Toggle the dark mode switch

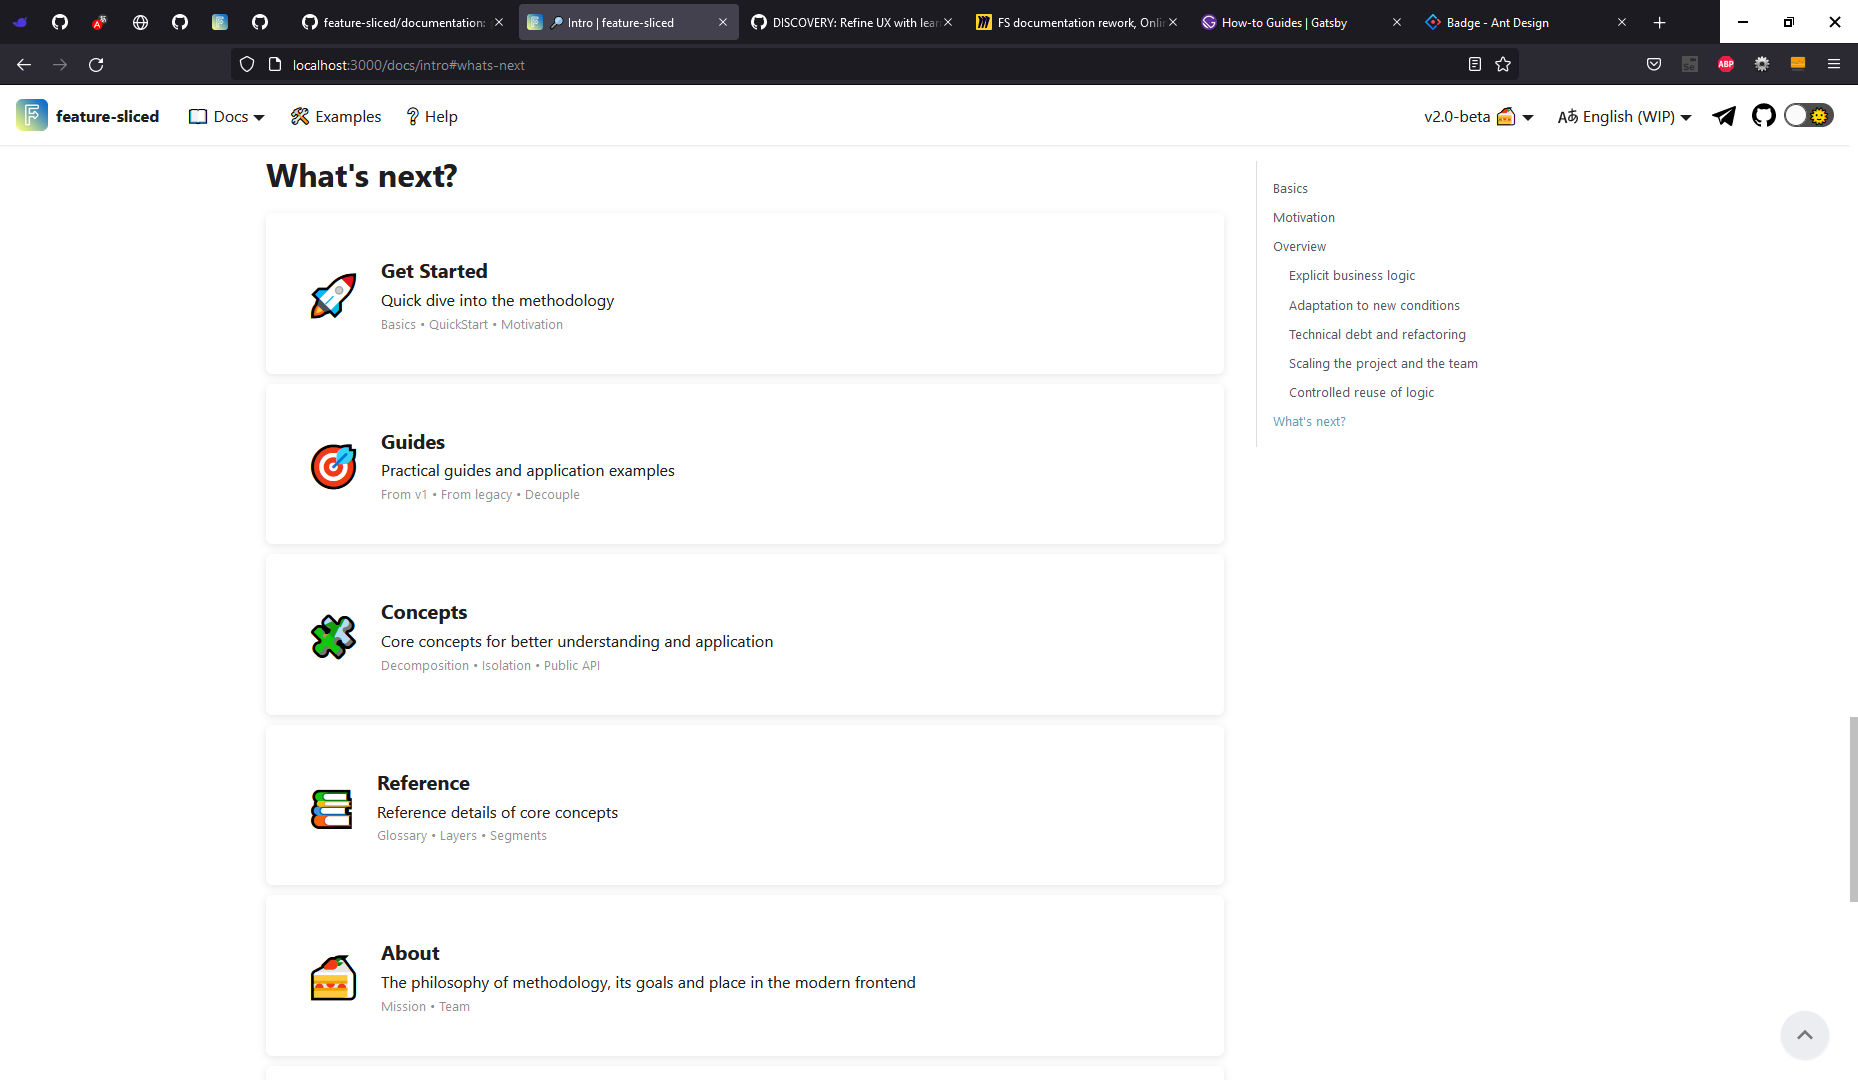[x=1808, y=115]
